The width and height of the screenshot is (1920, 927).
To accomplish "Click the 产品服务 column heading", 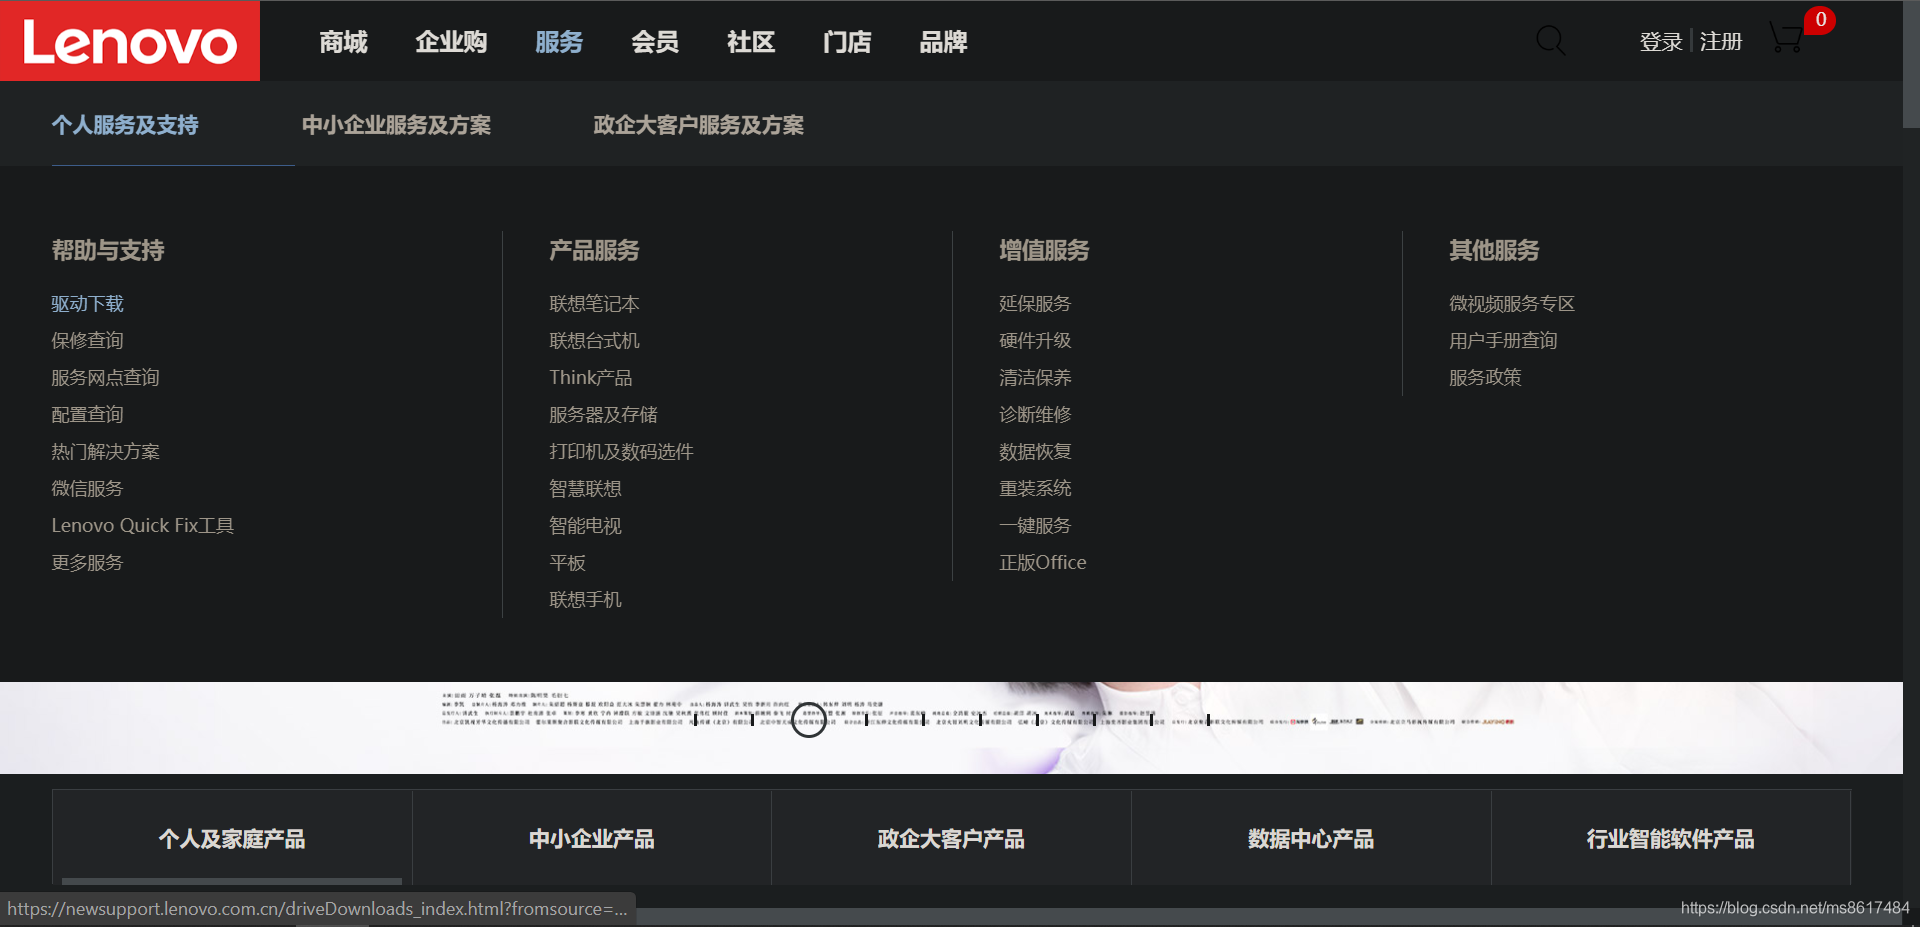I will pyautogui.click(x=594, y=250).
